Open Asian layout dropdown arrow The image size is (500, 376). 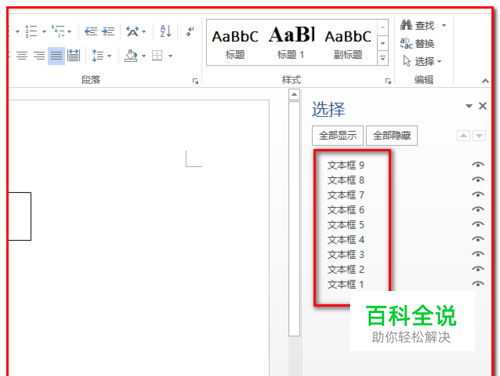[144, 32]
